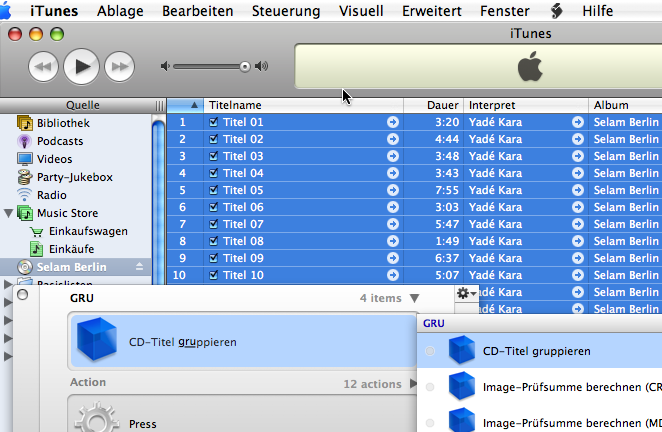Uncheck the Titel 10 checkbox
This screenshot has height=432, width=662.
pyautogui.click(x=214, y=275)
